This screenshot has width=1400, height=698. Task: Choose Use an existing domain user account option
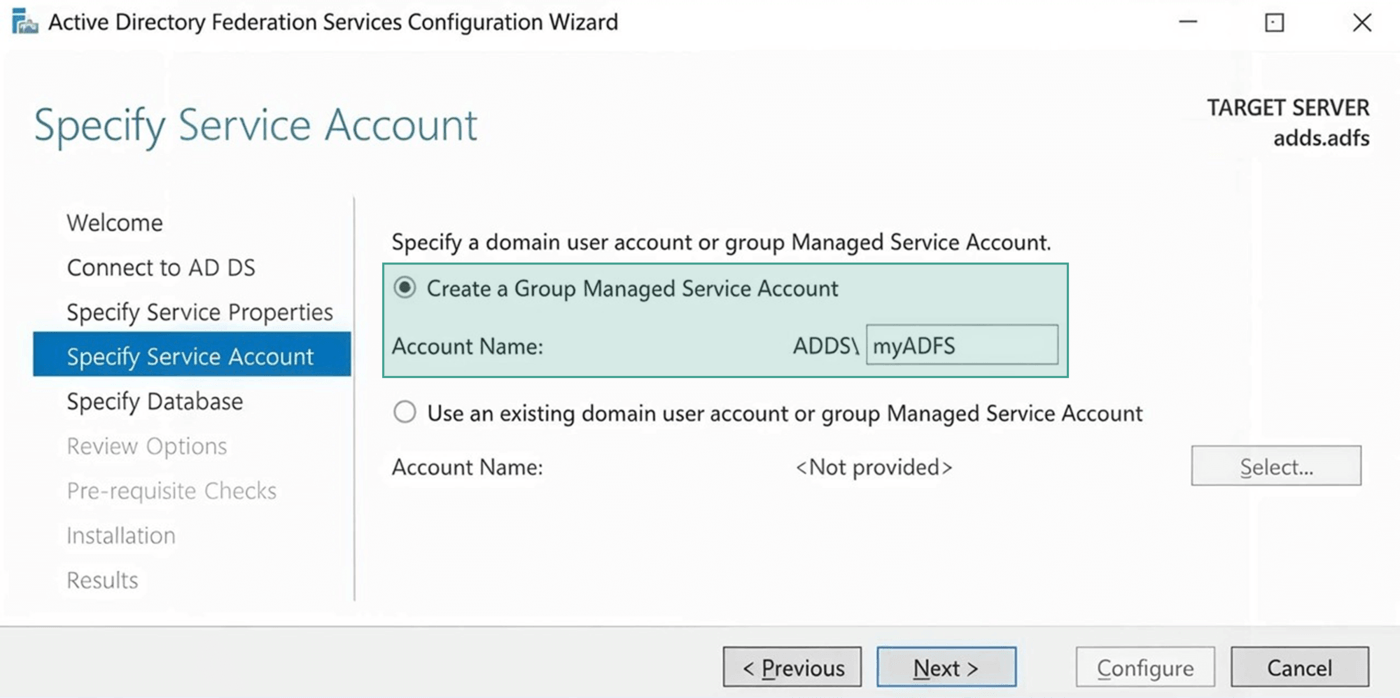tap(405, 413)
